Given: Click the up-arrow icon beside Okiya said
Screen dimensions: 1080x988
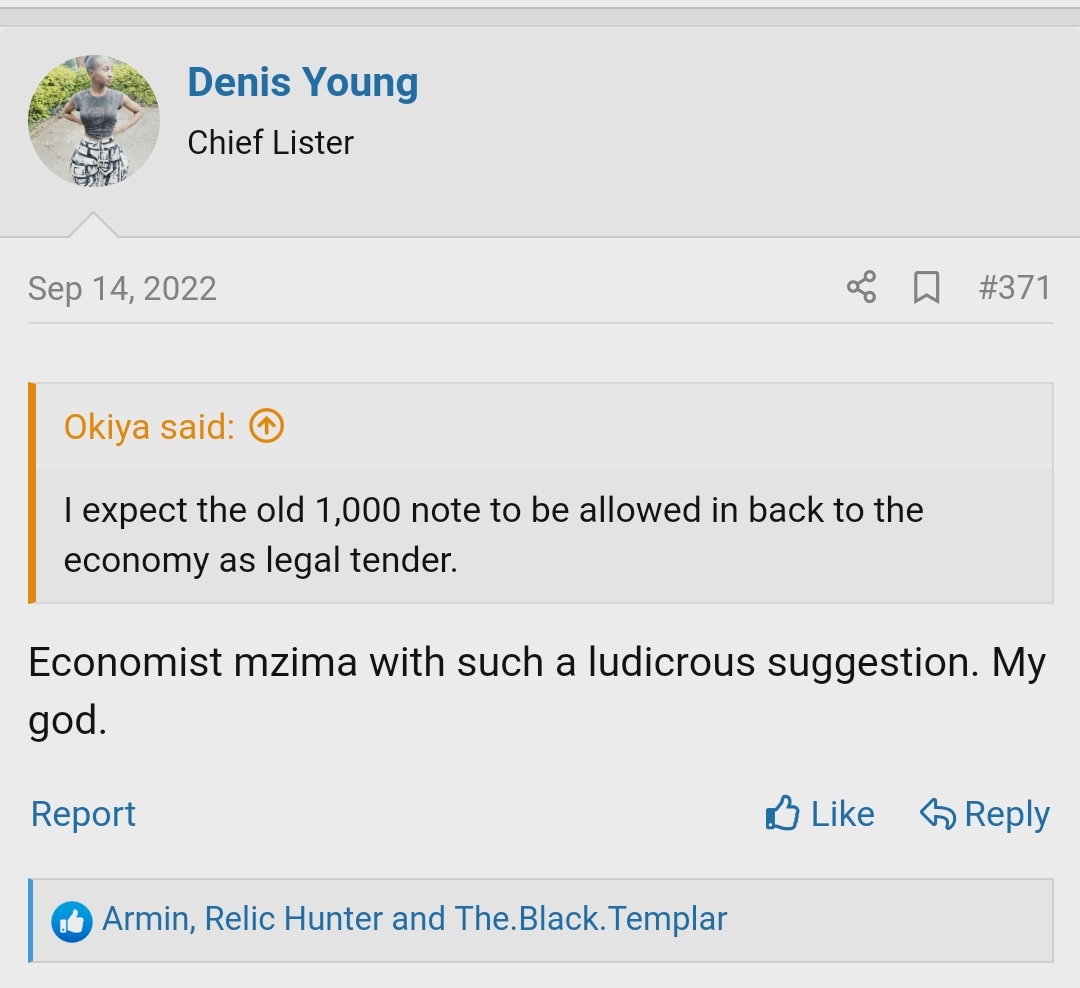Looking at the screenshot, I should tap(266, 426).
